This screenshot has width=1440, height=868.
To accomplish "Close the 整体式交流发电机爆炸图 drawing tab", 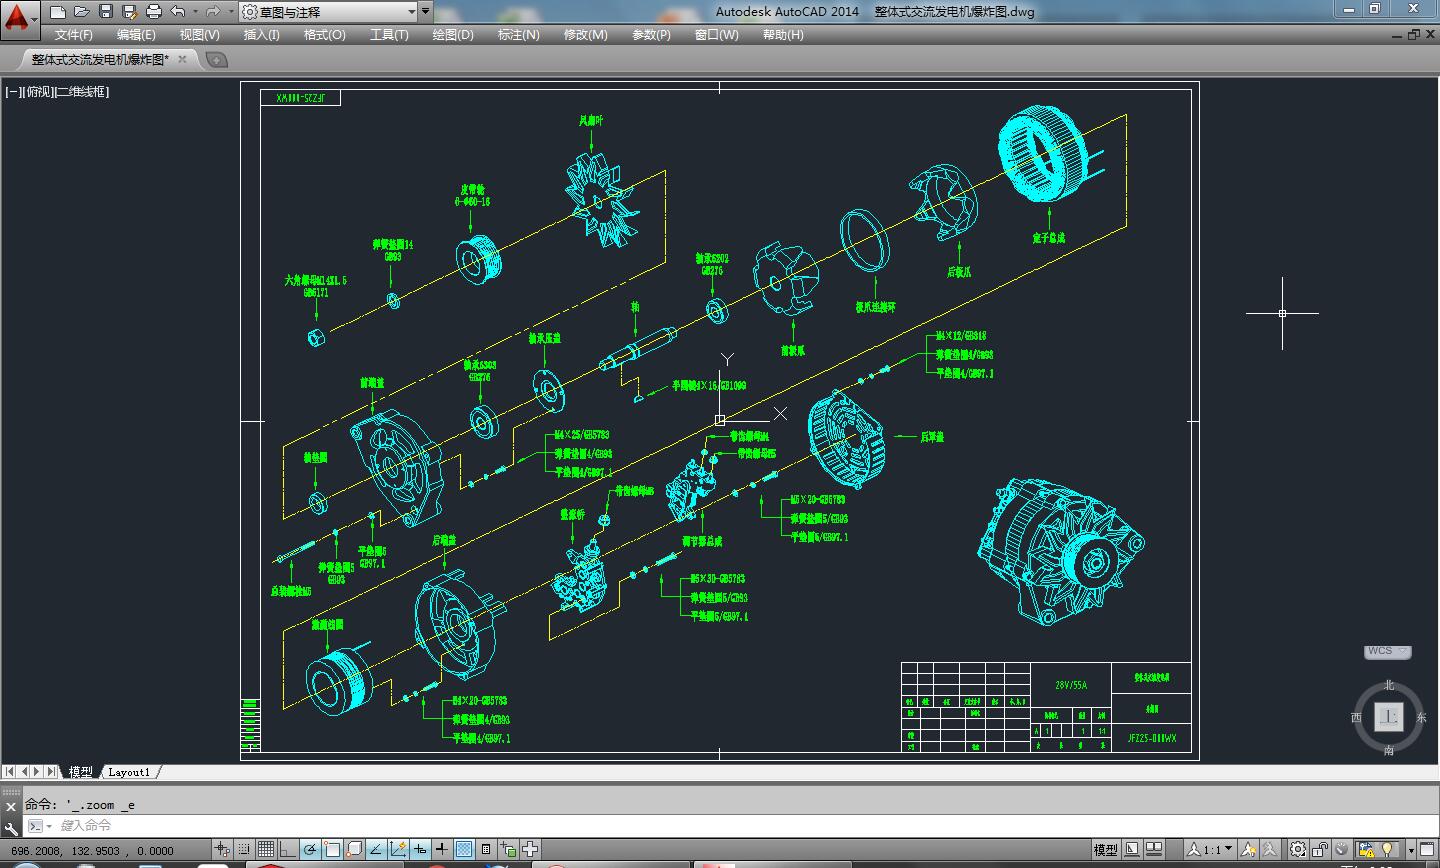I will (182, 59).
